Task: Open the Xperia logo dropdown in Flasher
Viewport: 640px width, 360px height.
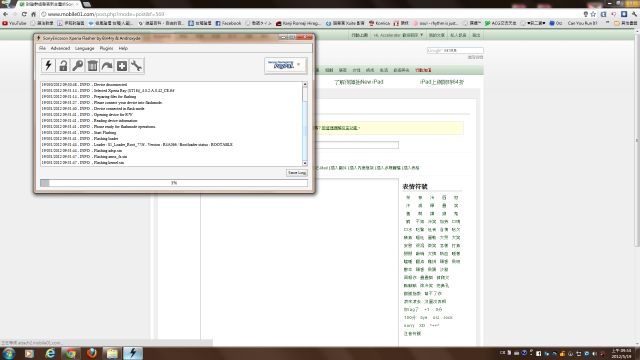Action: click(285, 65)
